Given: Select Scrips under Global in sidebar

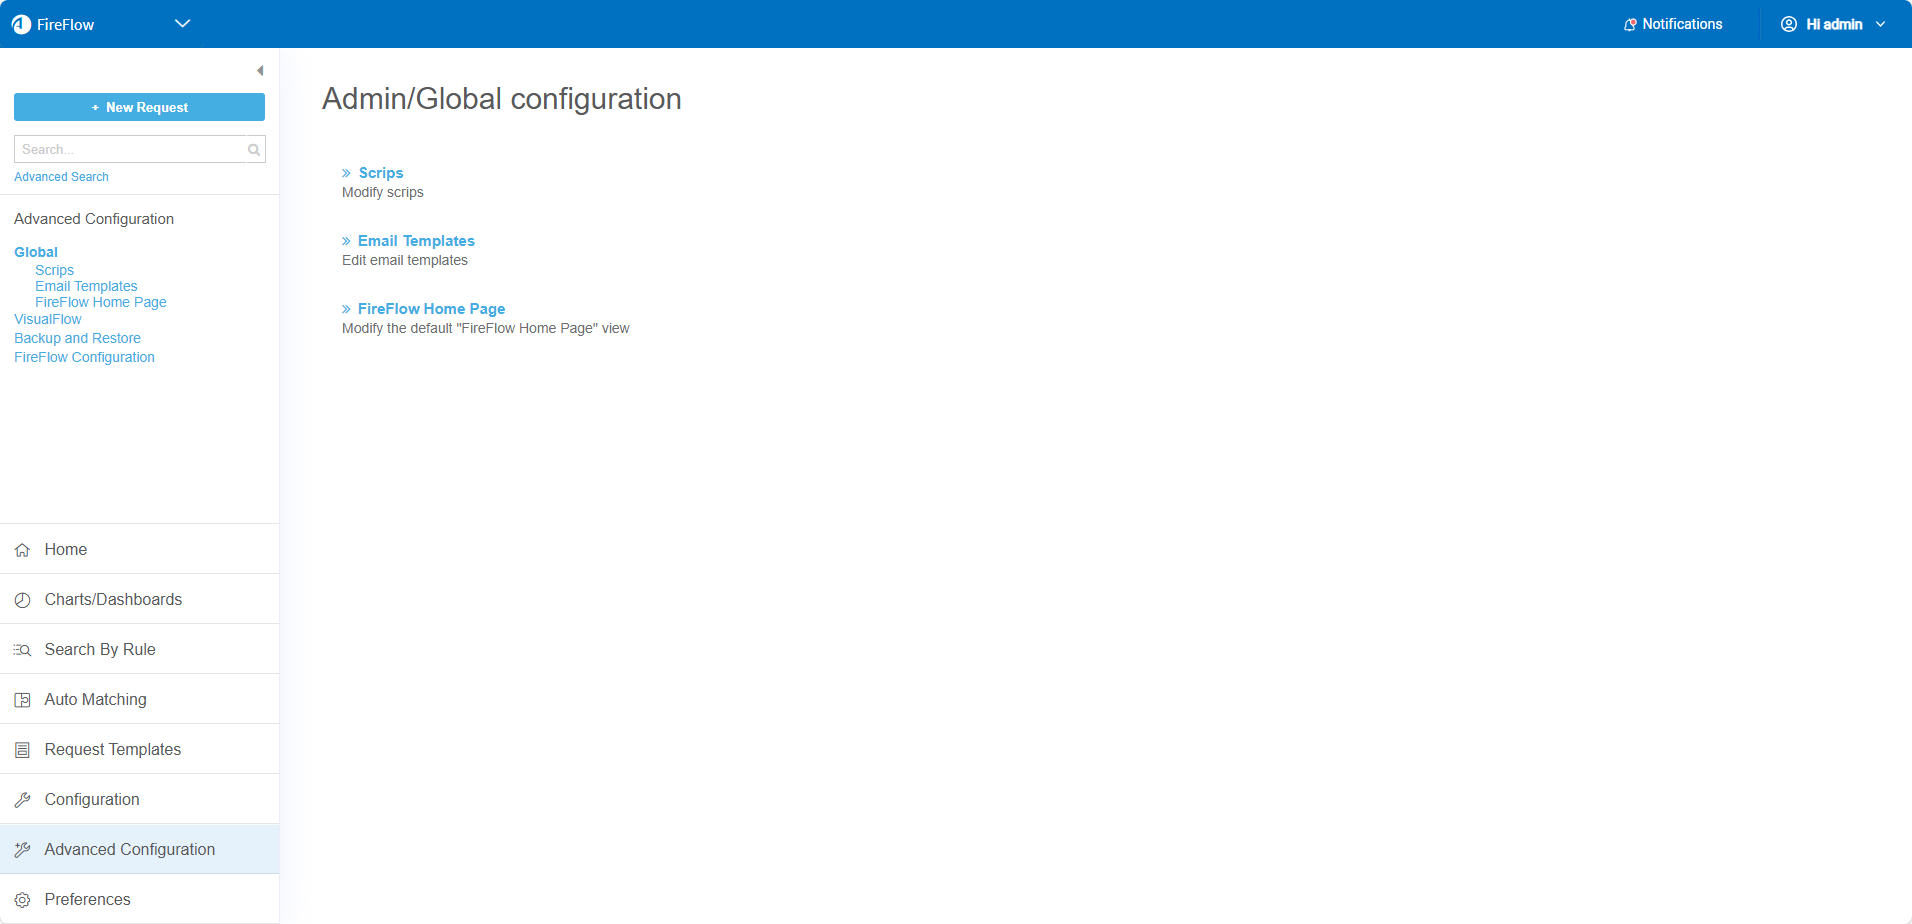Looking at the screenshot, I should coord(54,270).
